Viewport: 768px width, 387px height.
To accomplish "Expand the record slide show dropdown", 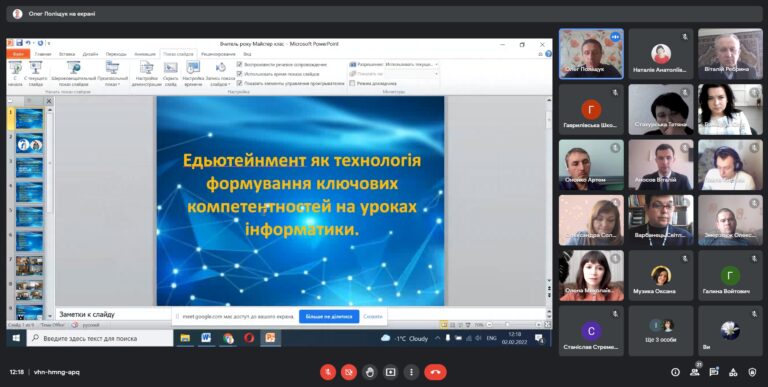I will coord(220,73).
